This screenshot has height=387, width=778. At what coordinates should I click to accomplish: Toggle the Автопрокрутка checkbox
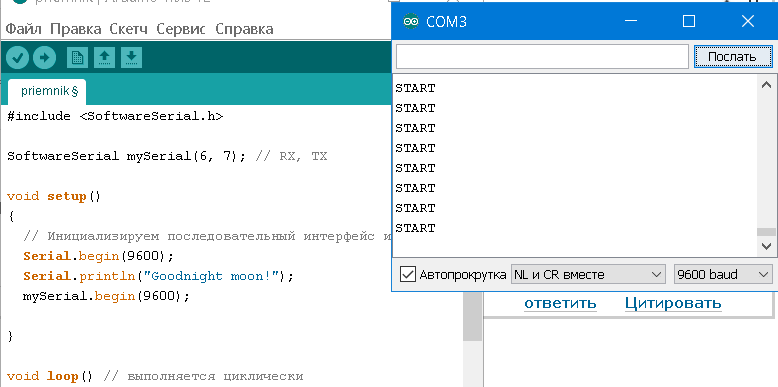point(407,274)
